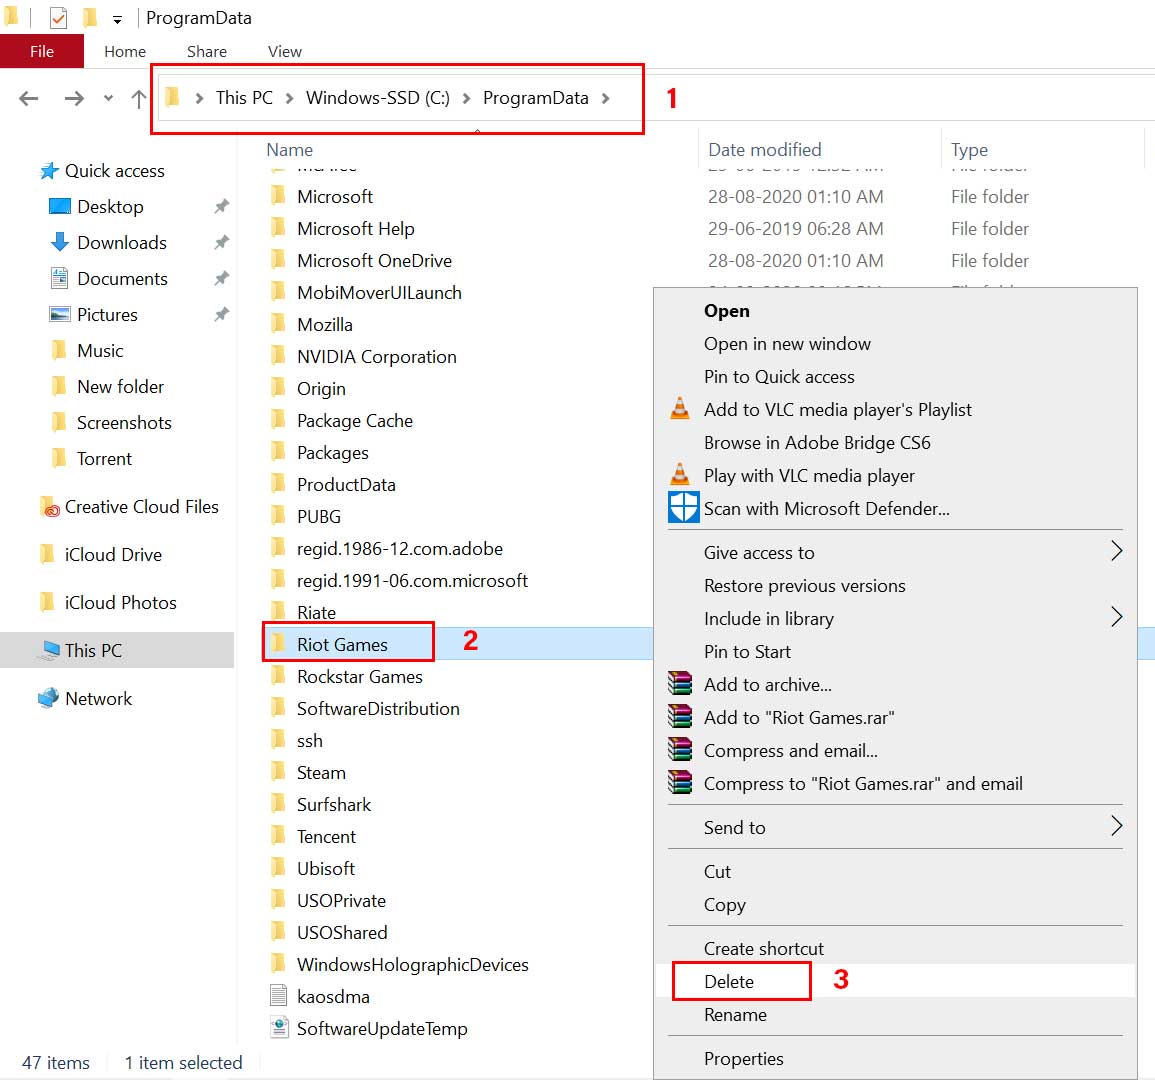Expand Include in library submenu arrow
1155x1080 pixels.
(1116, 617)
